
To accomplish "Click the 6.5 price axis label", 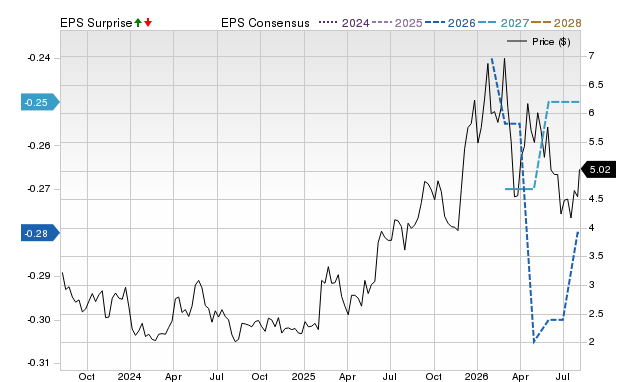I will [x=596, y=85].
